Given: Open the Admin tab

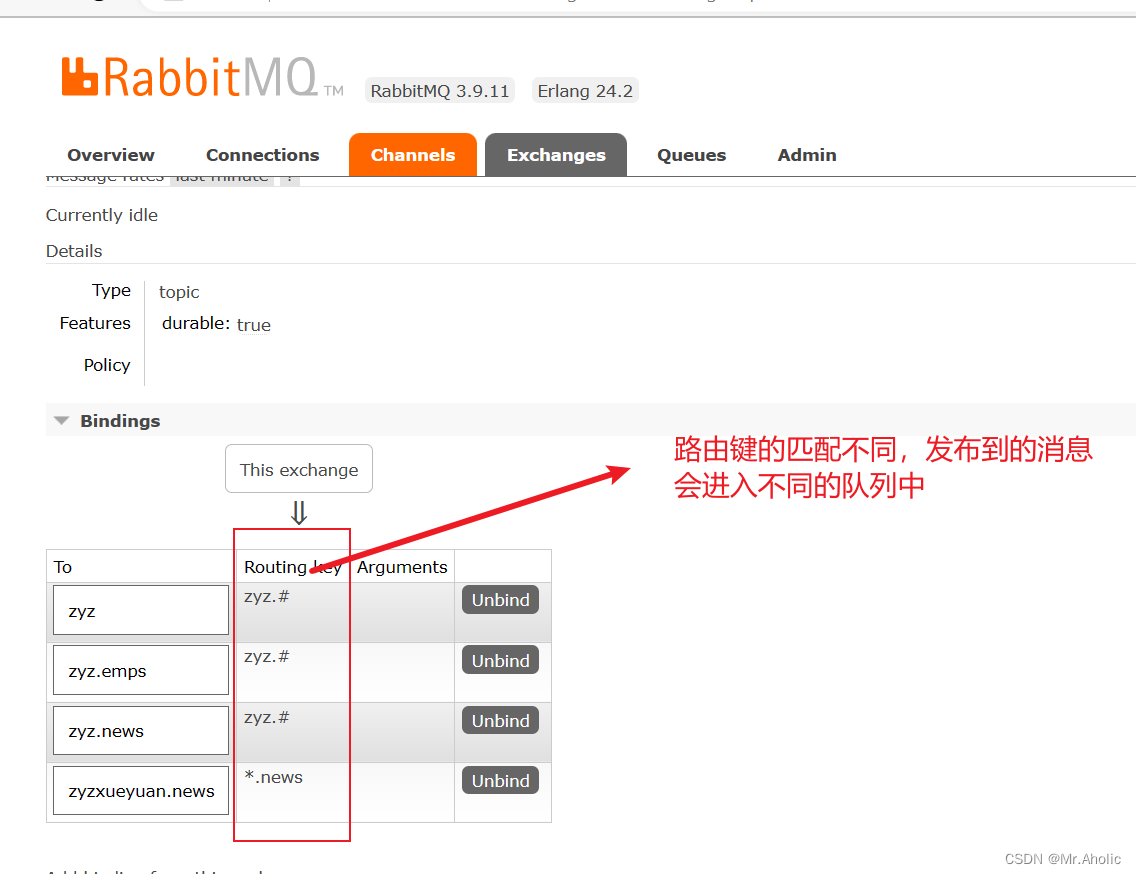Looking at the screenshot, I should tap(806, 155).
